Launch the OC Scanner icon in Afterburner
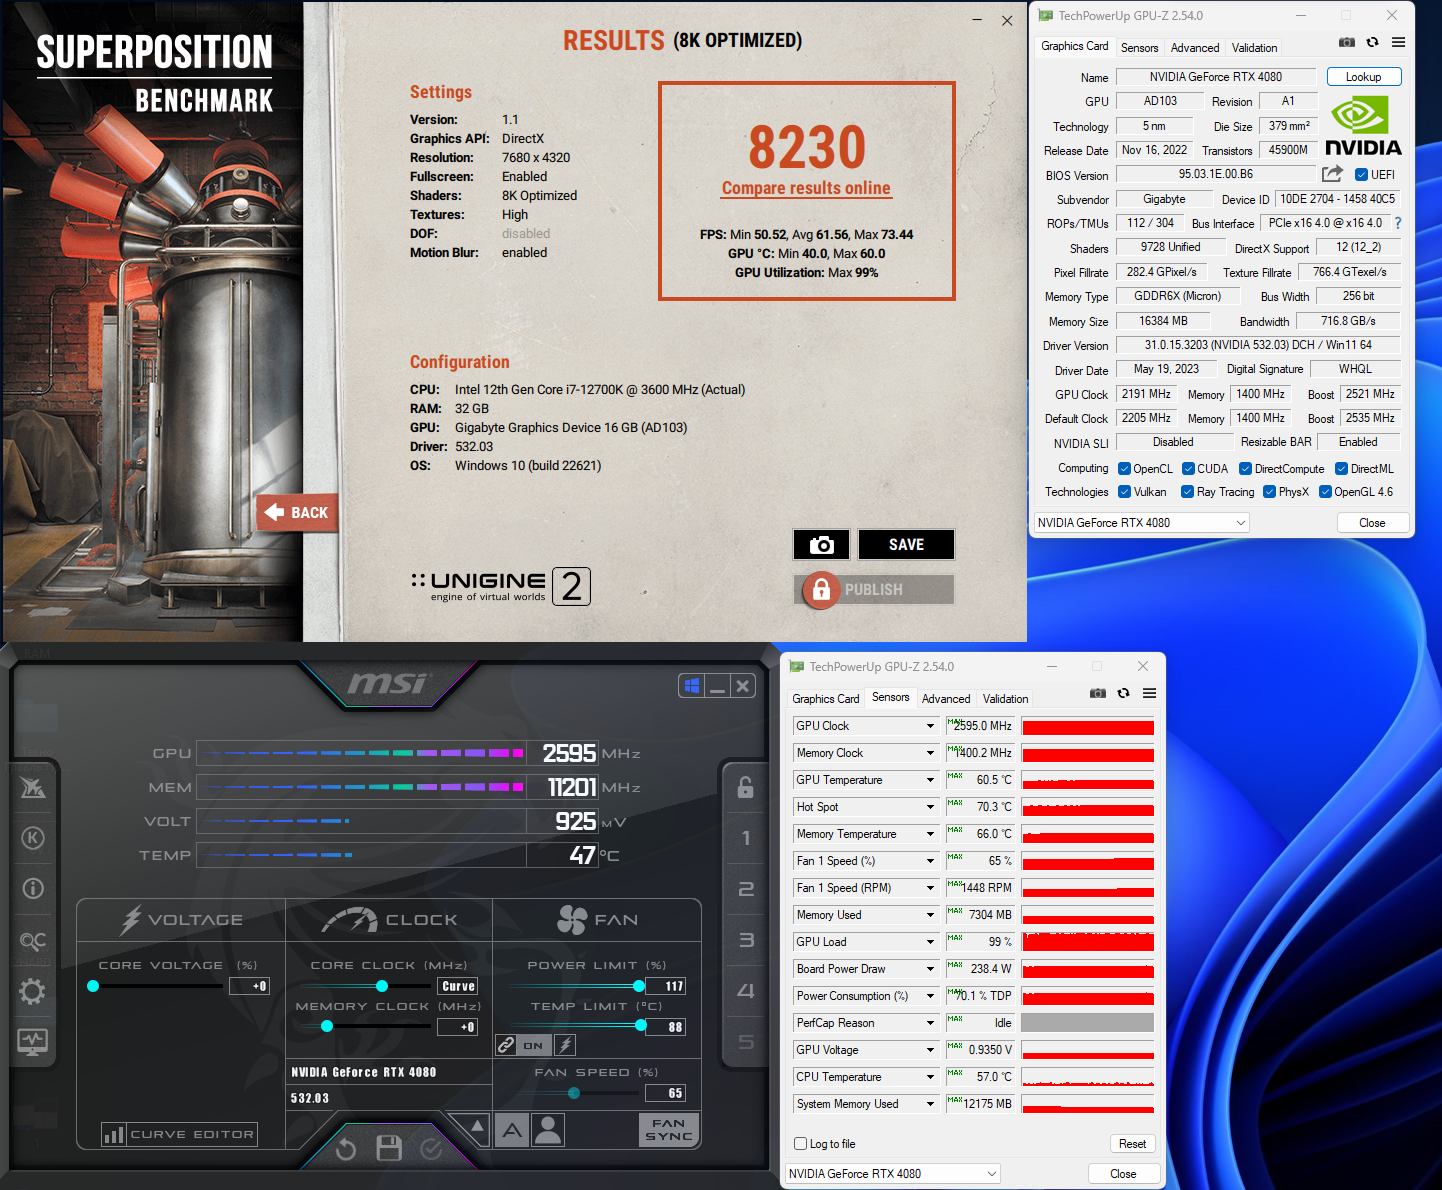 (x=33, y=941)
